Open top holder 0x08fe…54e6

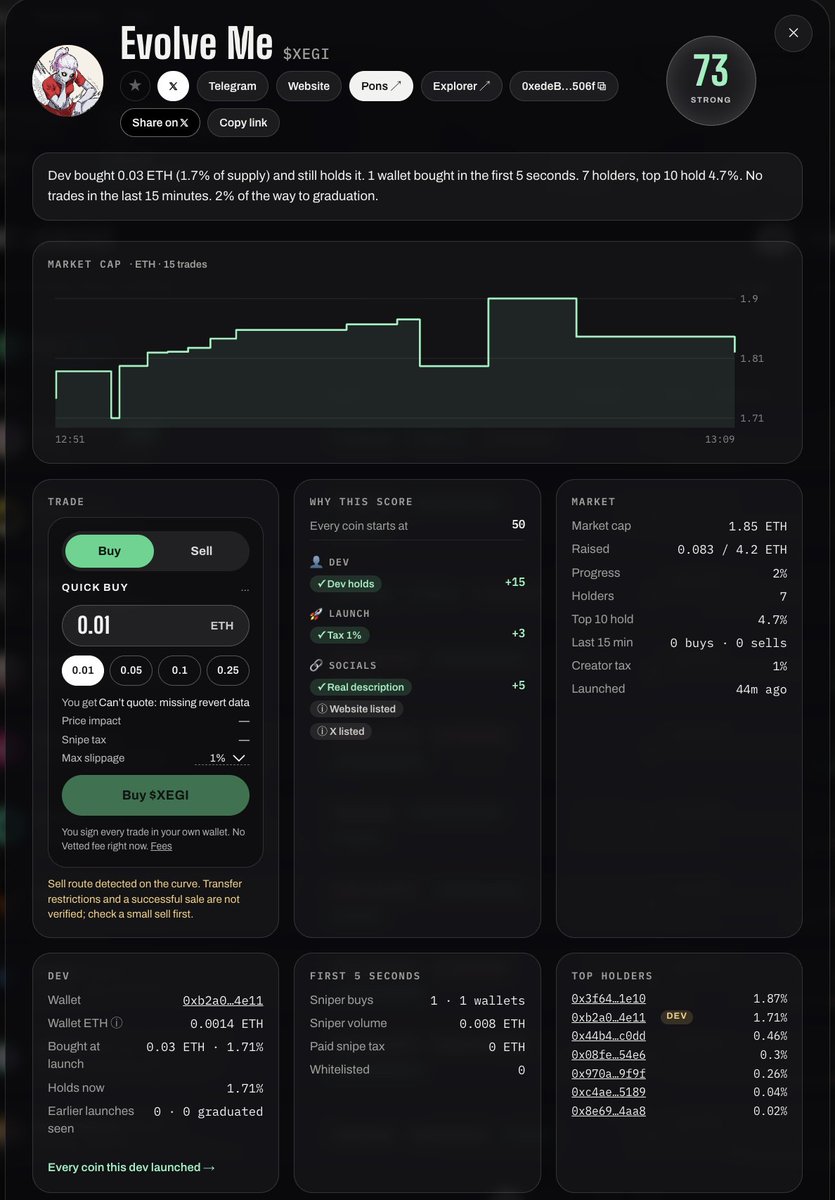[608, 1055]
